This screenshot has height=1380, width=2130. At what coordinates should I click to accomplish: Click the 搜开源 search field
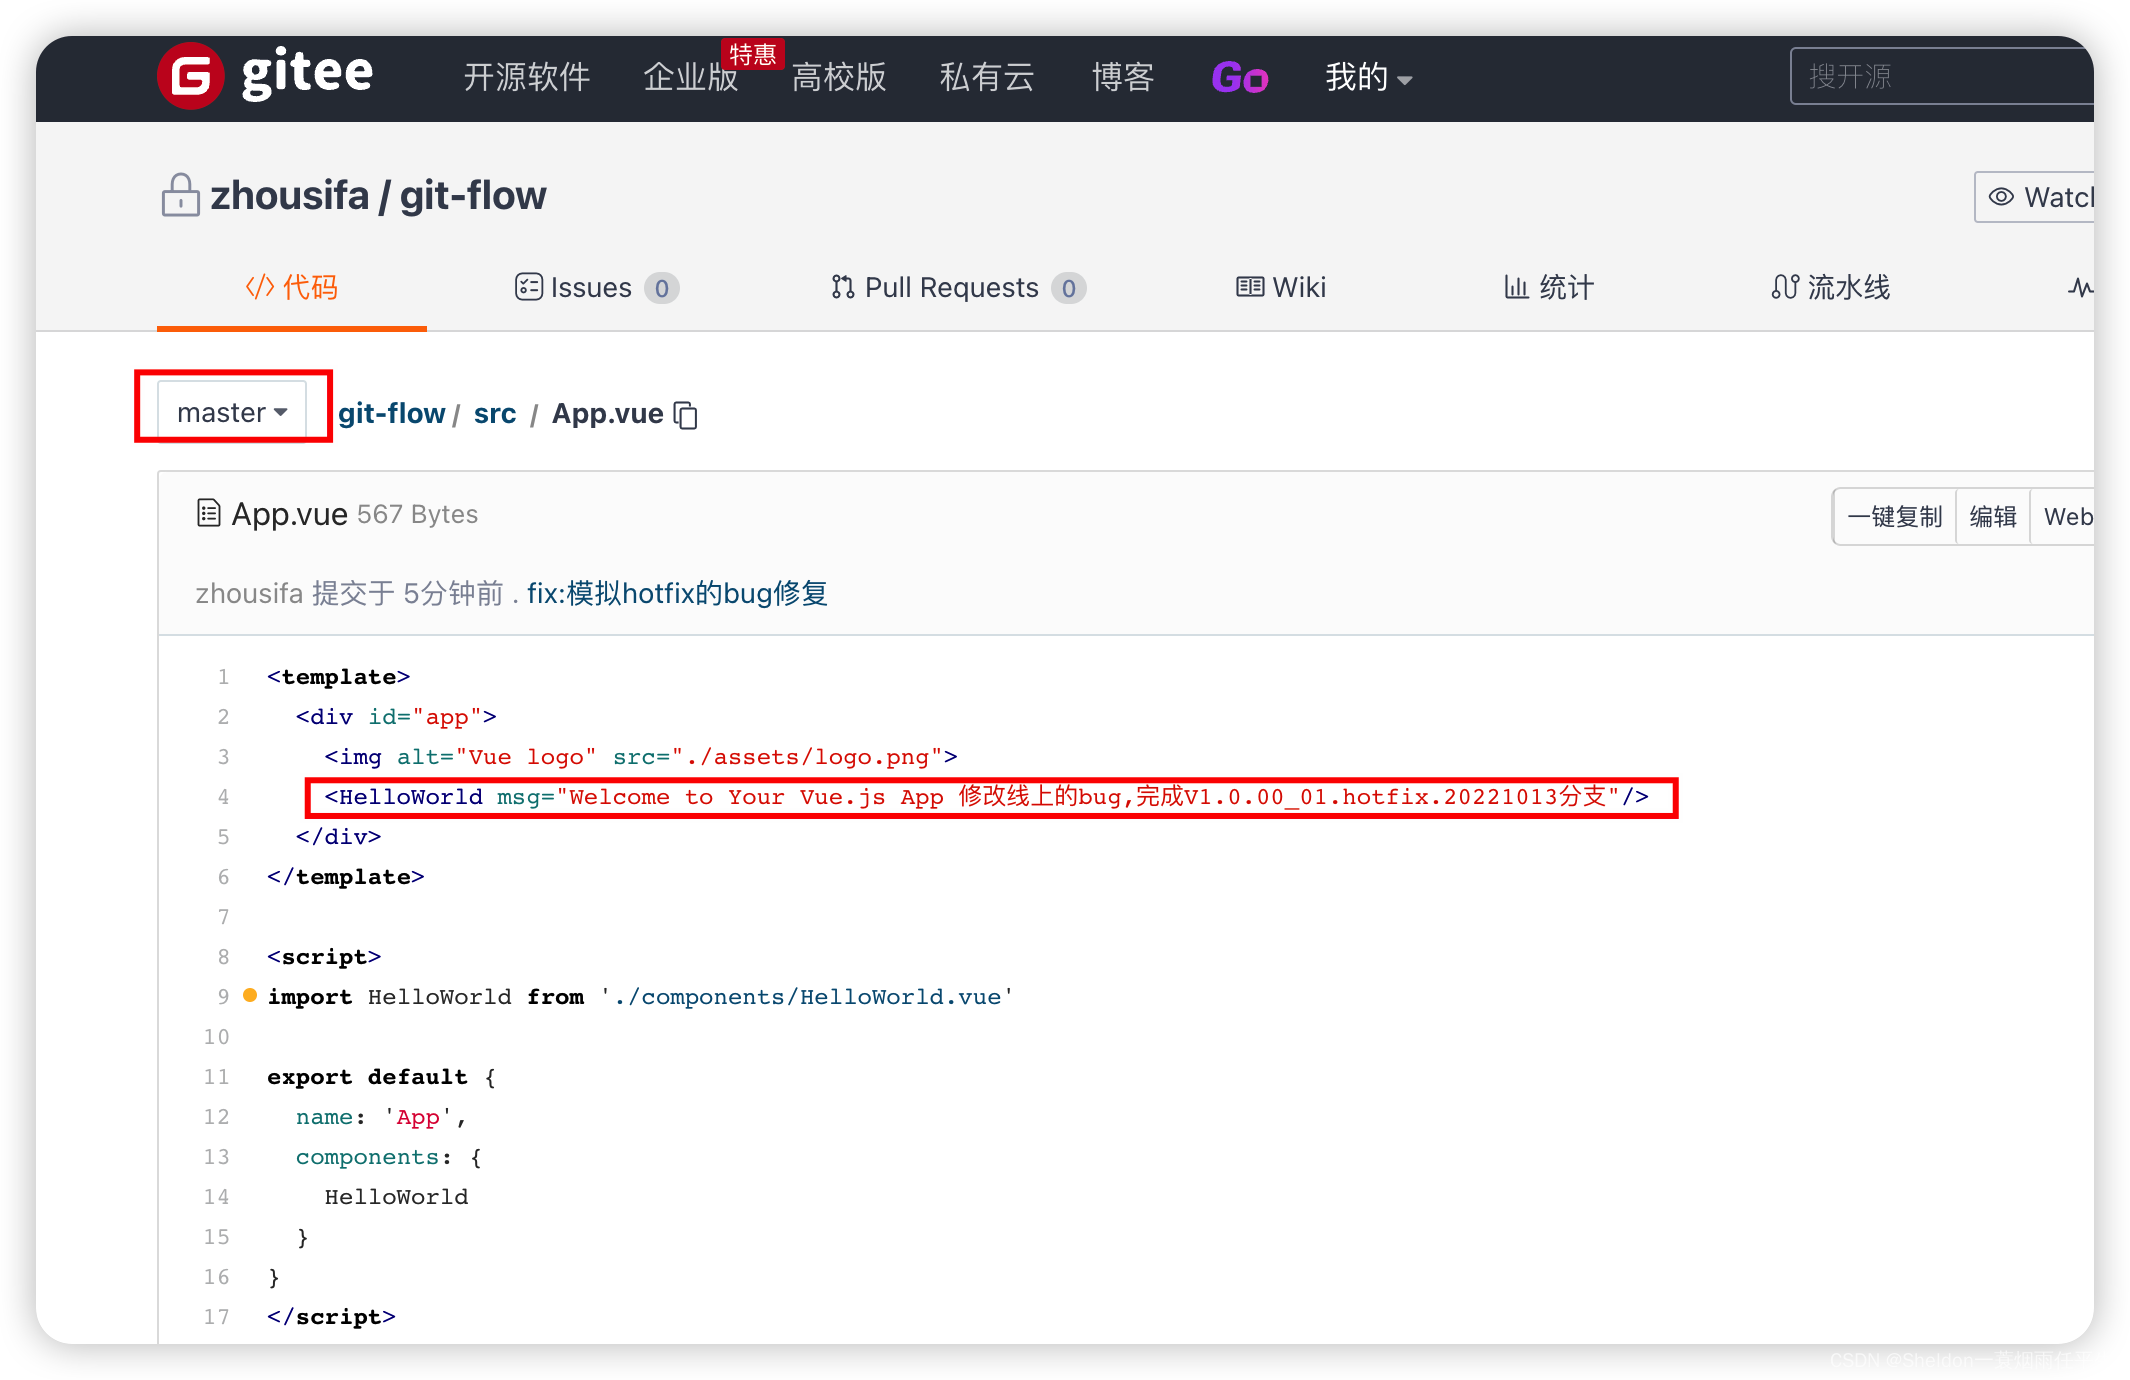point(1941,76)
